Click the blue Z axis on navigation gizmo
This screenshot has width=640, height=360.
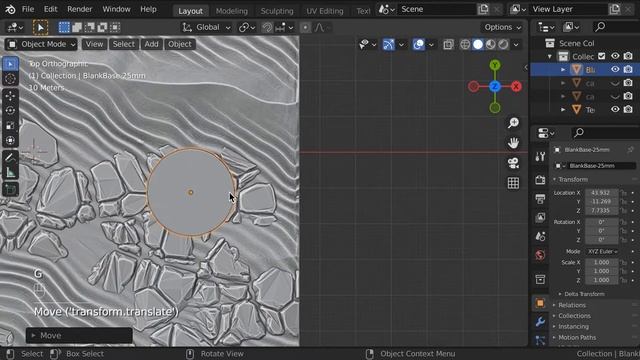pyautogui.click(x=495, y=87)
